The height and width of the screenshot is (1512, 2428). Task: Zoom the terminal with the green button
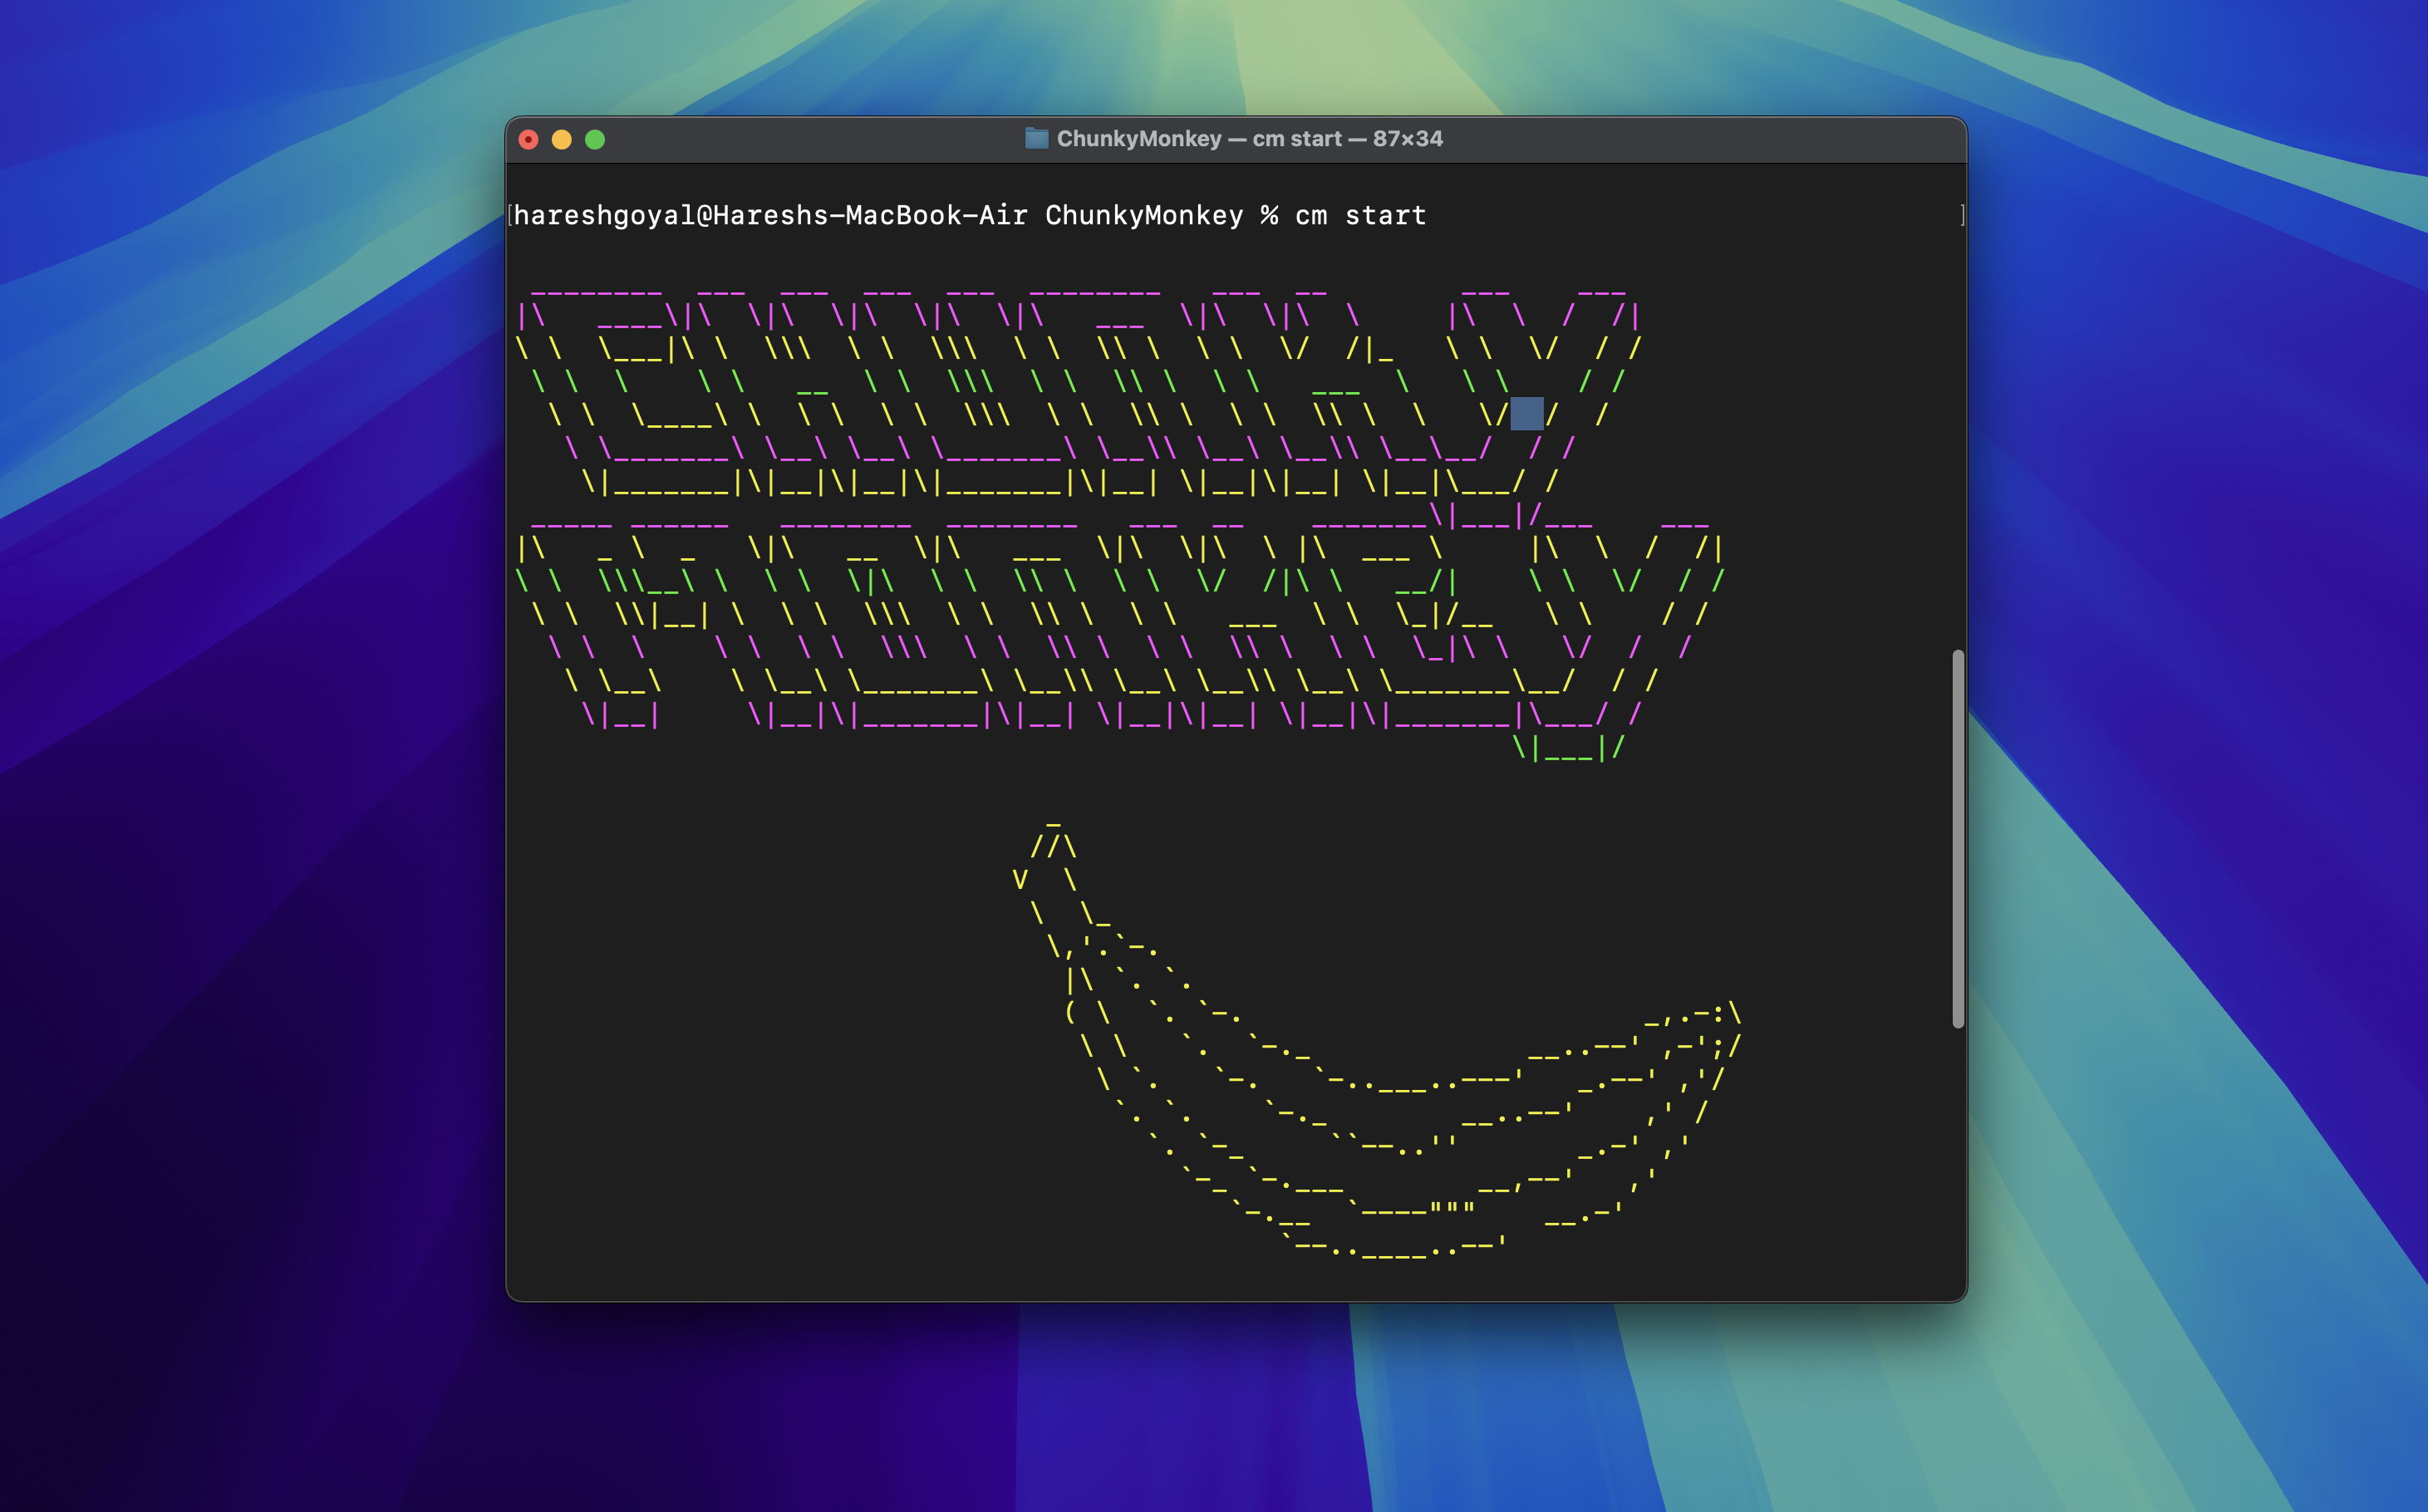pyautogui.click(x=595, y=140)
